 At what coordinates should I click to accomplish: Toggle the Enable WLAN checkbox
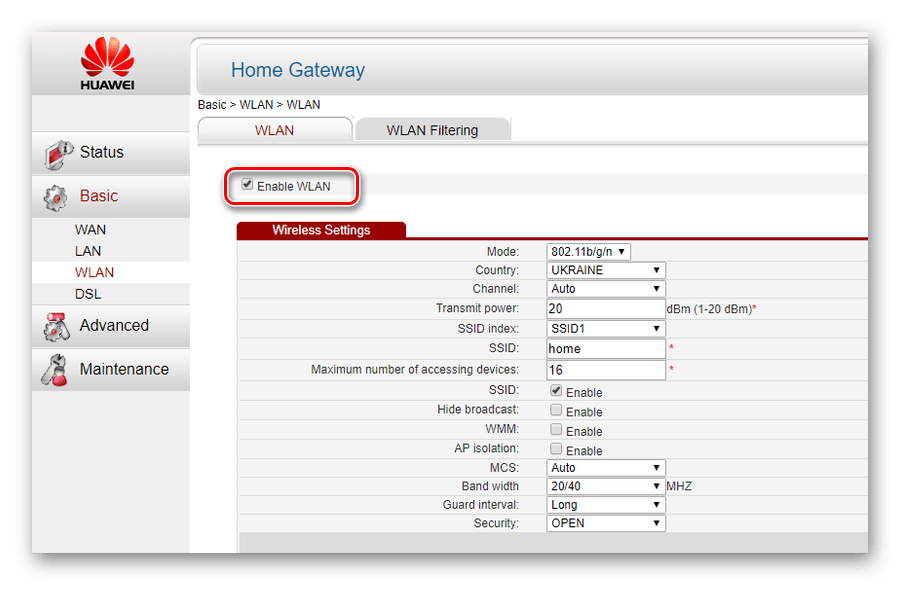pyautogui.click(x=247, y=184)
